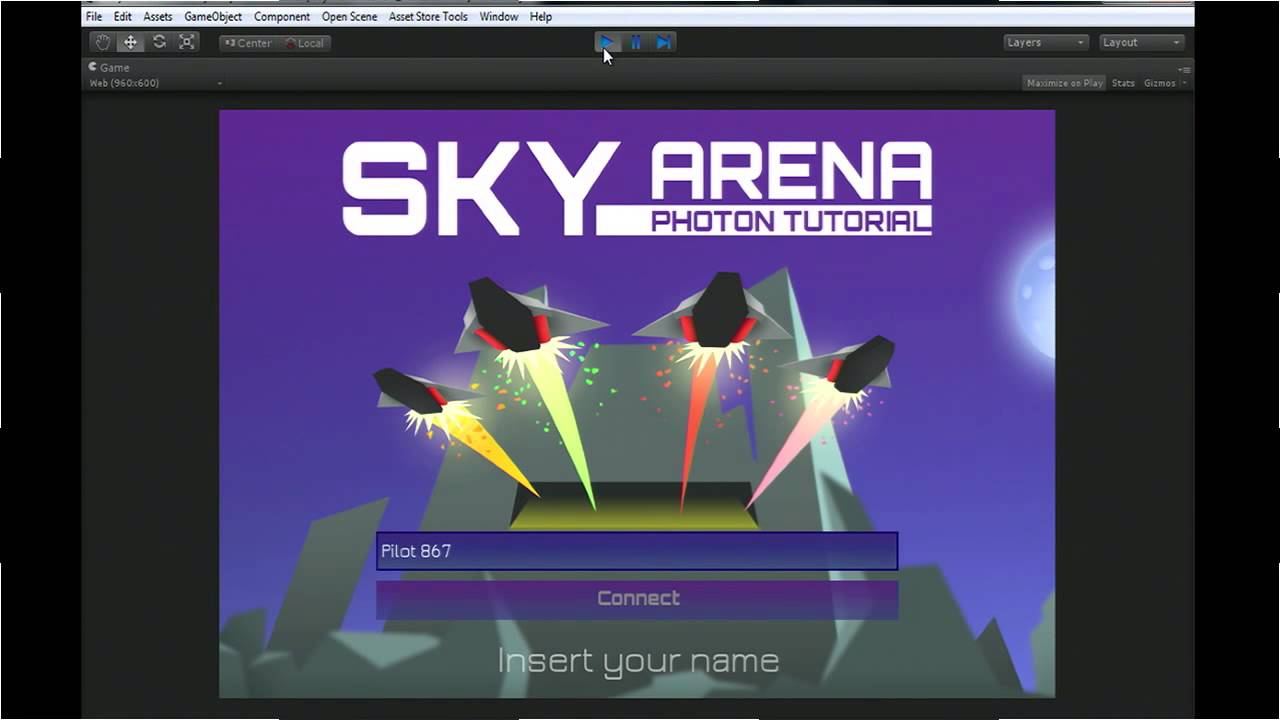Open the GameObject menu
The image size is (1280, 720).
[x=213, y=17]
